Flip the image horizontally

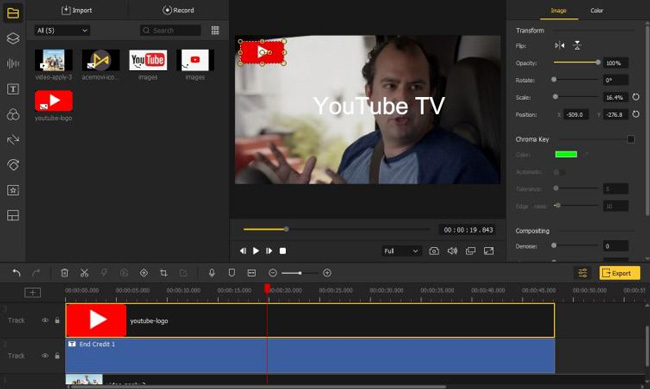tap(560, 45)
